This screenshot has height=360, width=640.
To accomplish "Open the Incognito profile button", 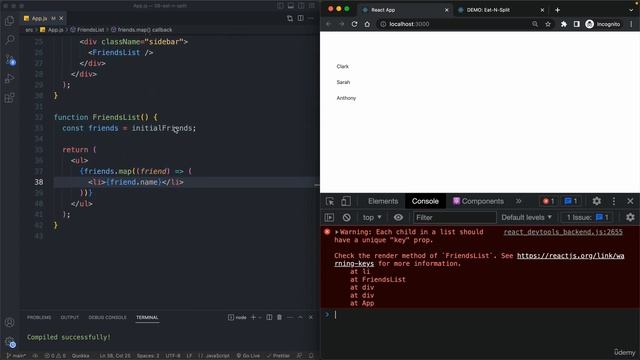I will point(603,24).
